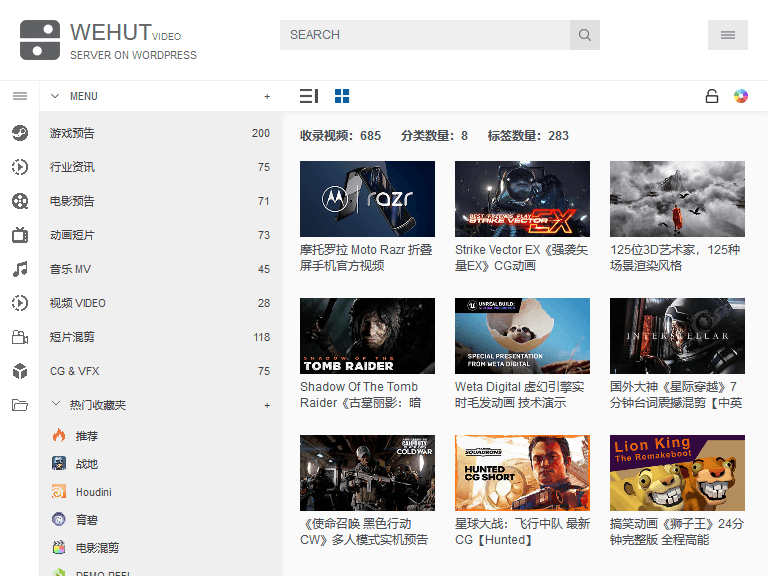Click the 分类数量: 8 statistic
The image size is (768, 576).
[x=434, y=136]
